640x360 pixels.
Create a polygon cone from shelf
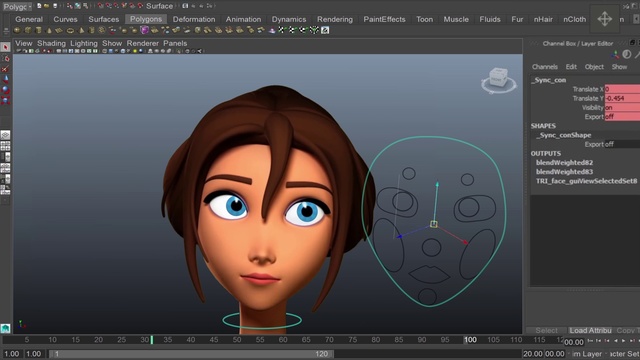tap(49, 30)
